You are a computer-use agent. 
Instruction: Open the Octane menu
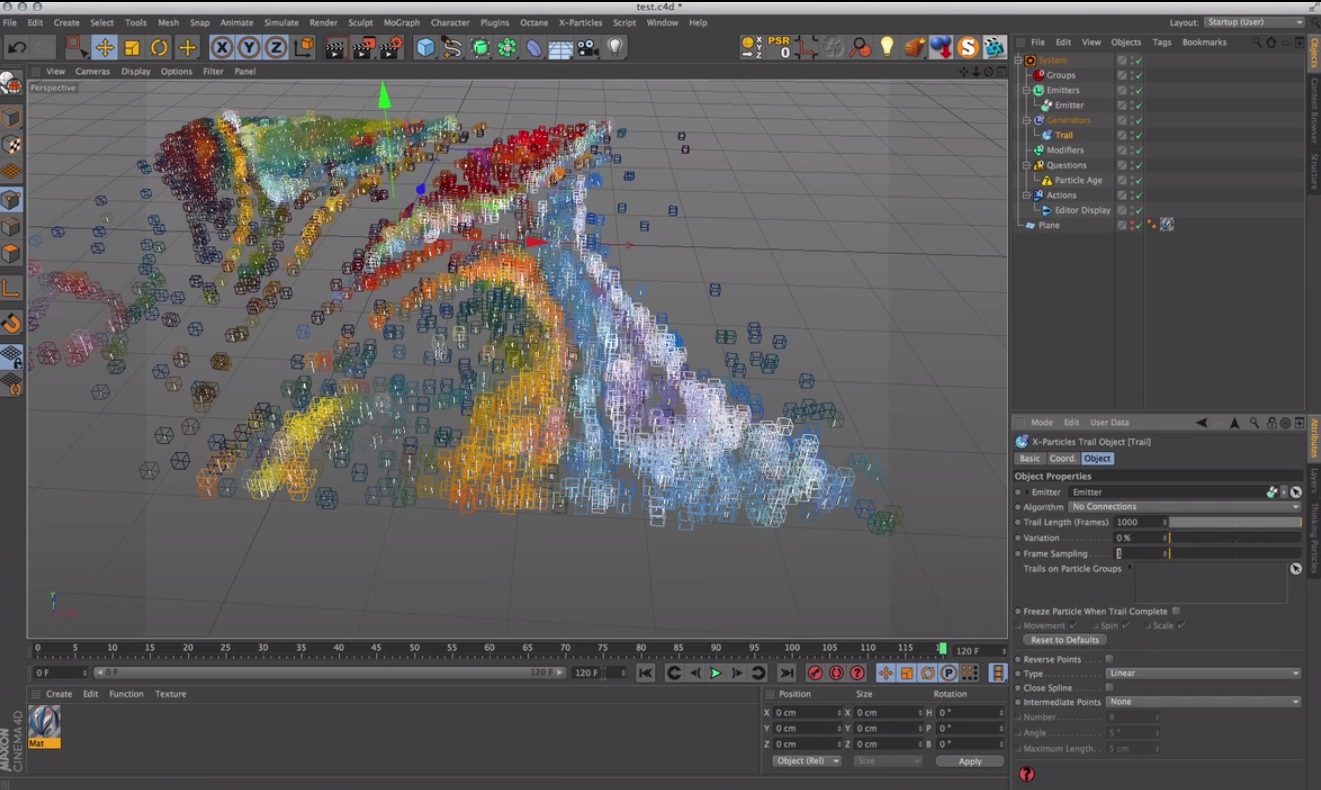(x=533, y=22)
